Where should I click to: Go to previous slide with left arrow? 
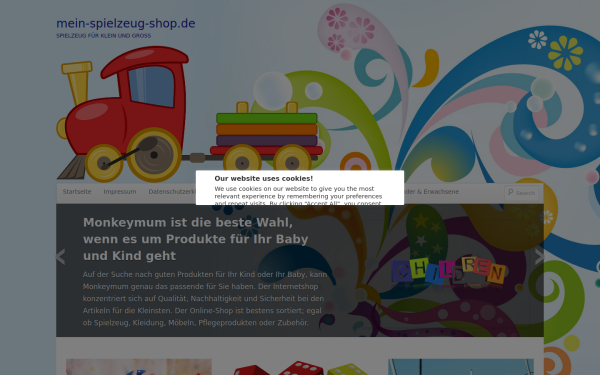click(60, 257)
